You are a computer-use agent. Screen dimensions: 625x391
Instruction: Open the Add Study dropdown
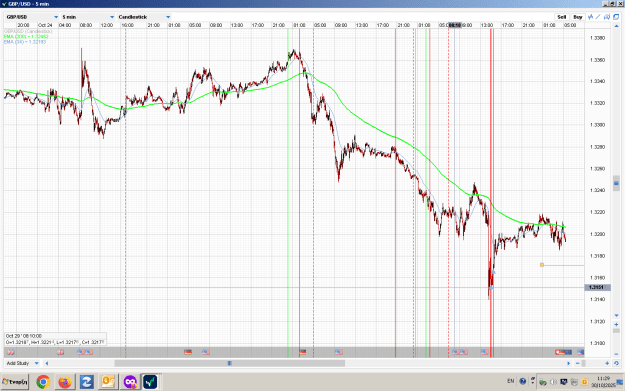point(22,363)
